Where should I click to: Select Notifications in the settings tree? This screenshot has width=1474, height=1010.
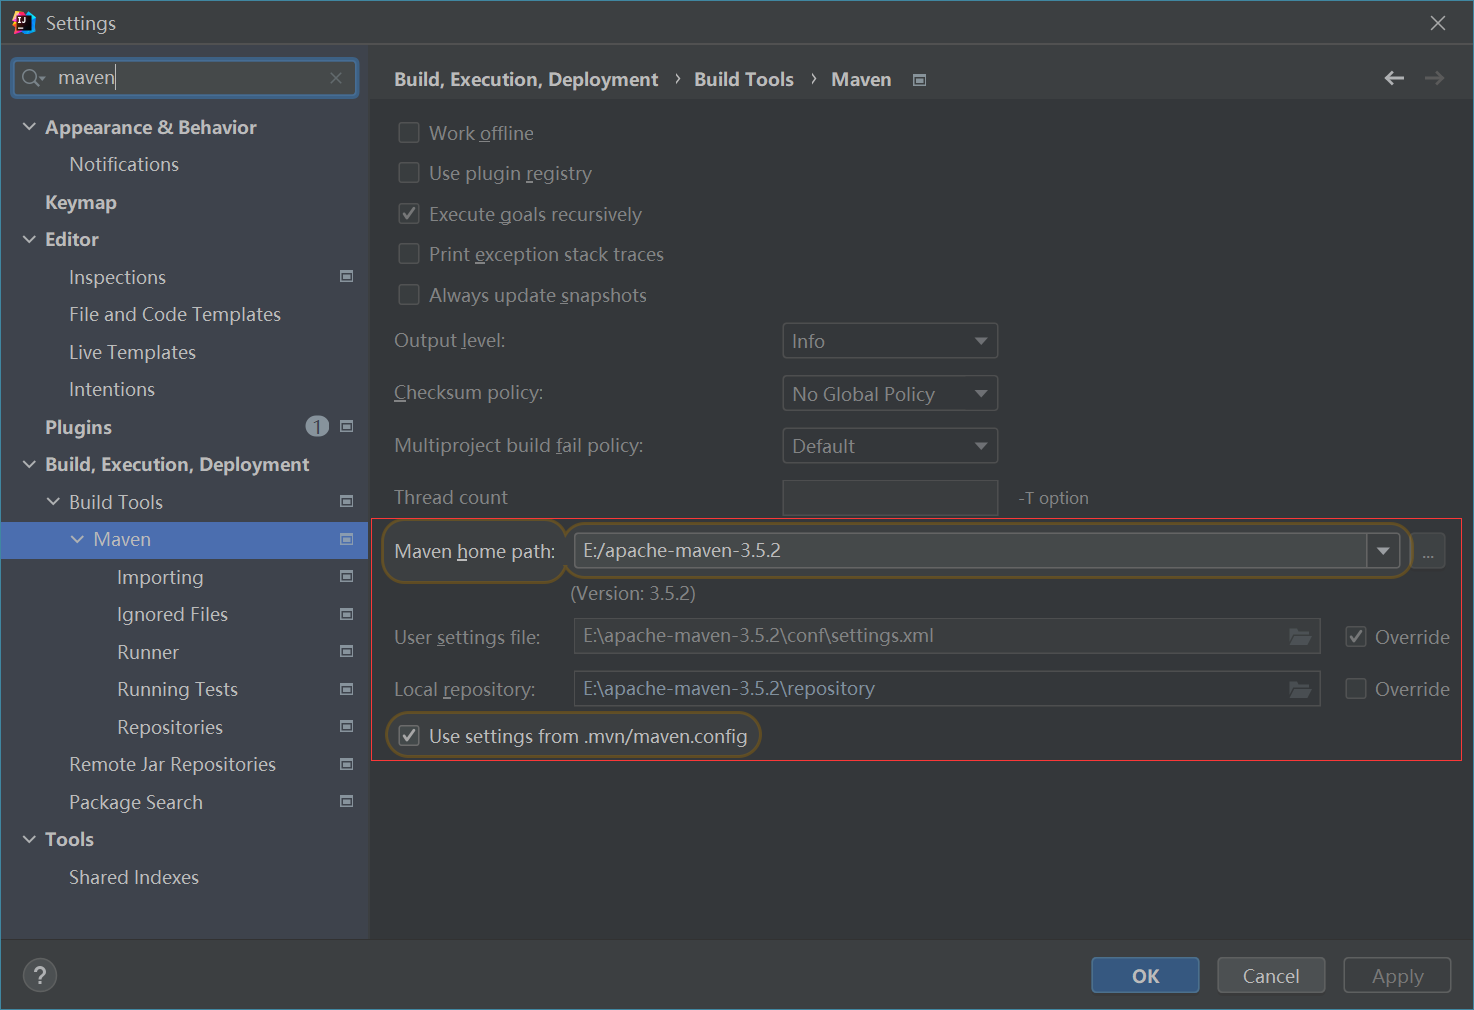click(124, 164)
